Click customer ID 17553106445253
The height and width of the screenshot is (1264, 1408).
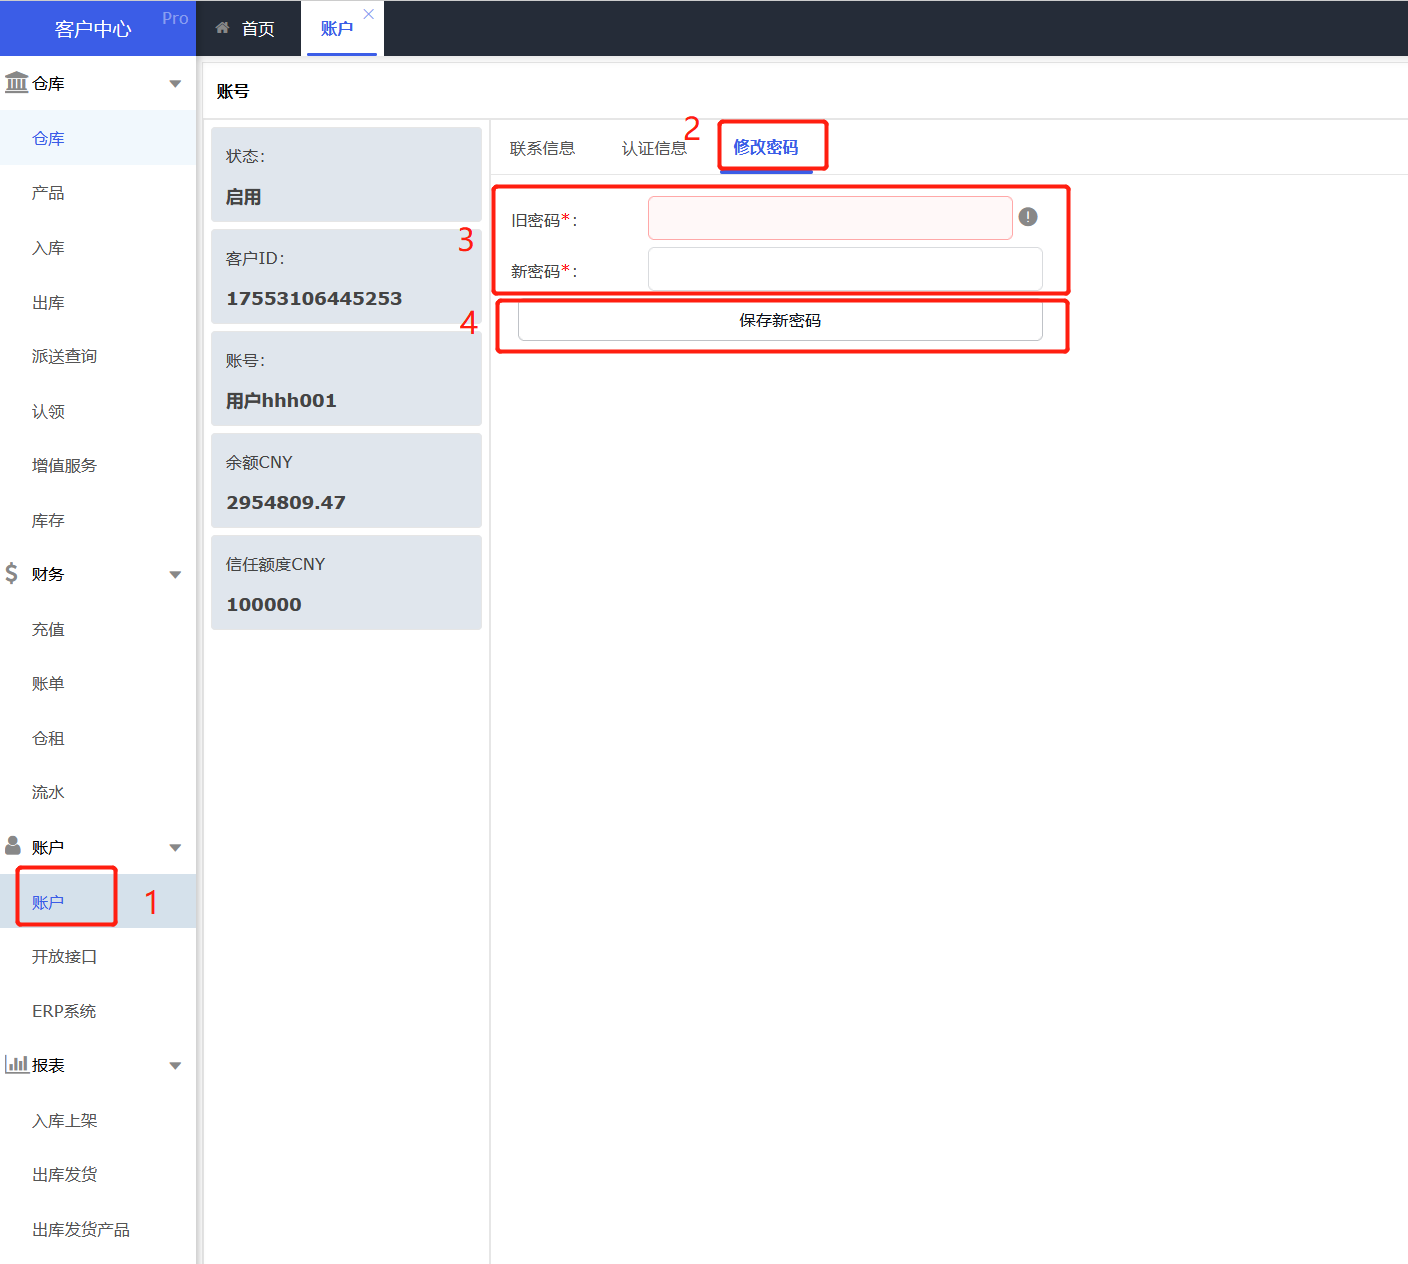pyautogui.click(x=314, y=298)
